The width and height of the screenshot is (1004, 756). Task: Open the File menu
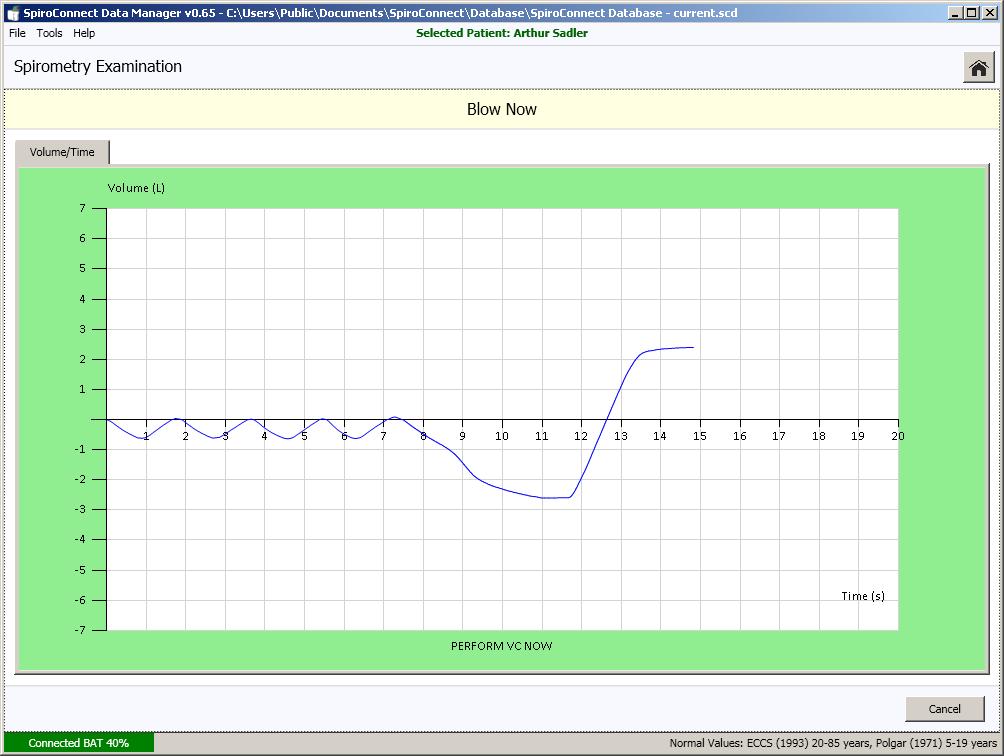pos(17,33)
